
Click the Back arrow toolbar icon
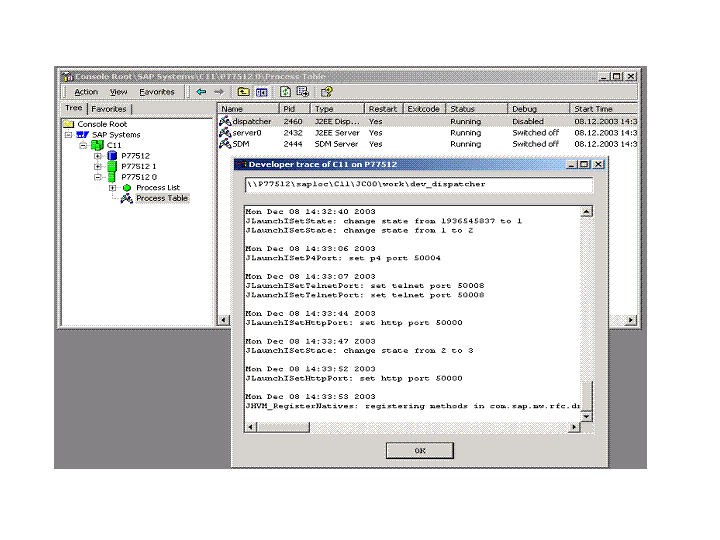[201, 92]
